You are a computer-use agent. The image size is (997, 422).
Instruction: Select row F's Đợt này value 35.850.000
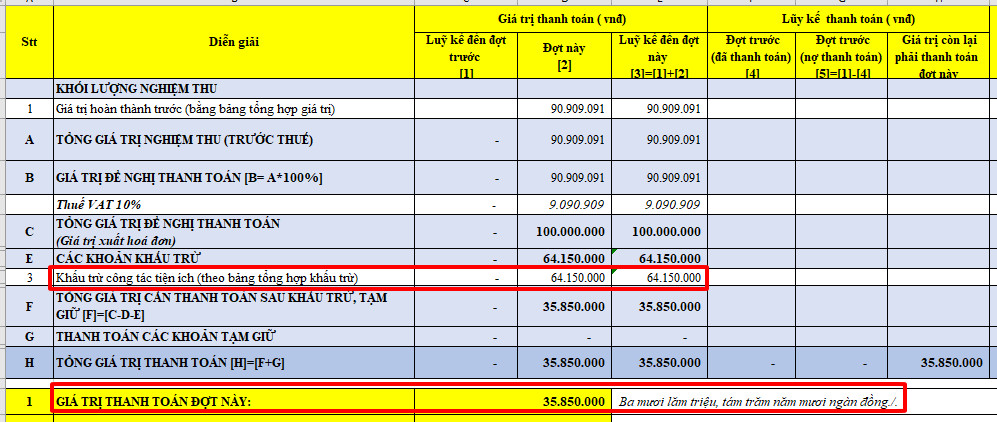[x=565, y=306]
